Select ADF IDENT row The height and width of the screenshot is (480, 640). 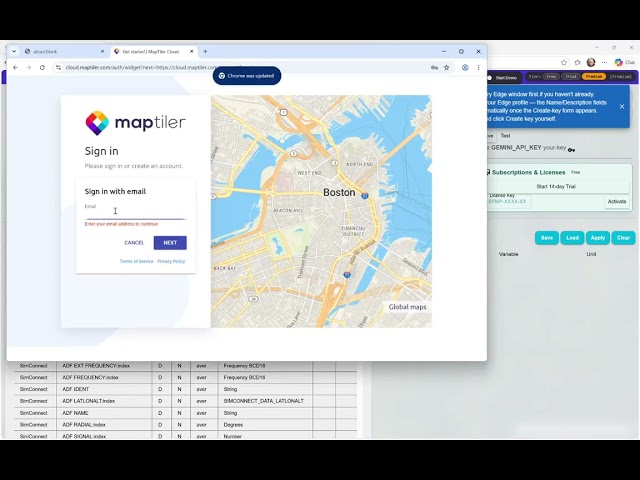coord(186,389)
